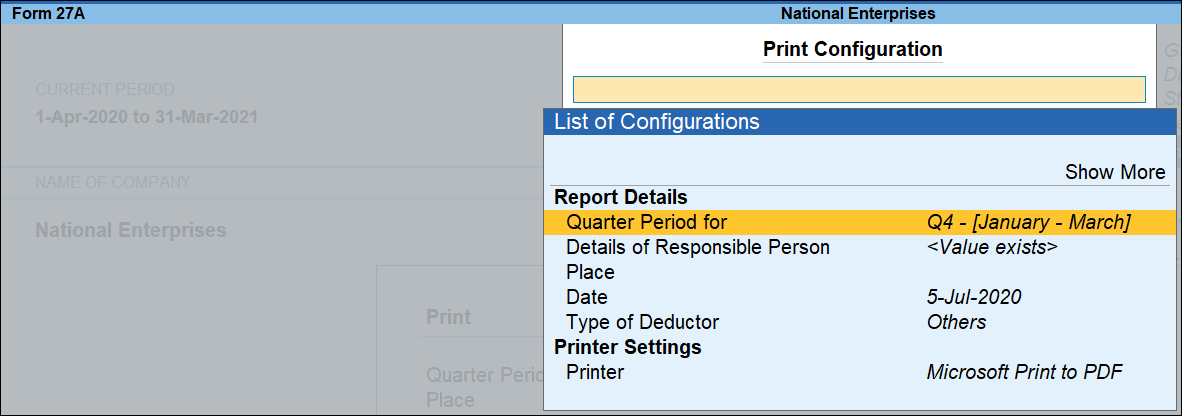Click the 5-Jul-2020 date value
Screen dimensions: 1182x416
coord(974,297)
